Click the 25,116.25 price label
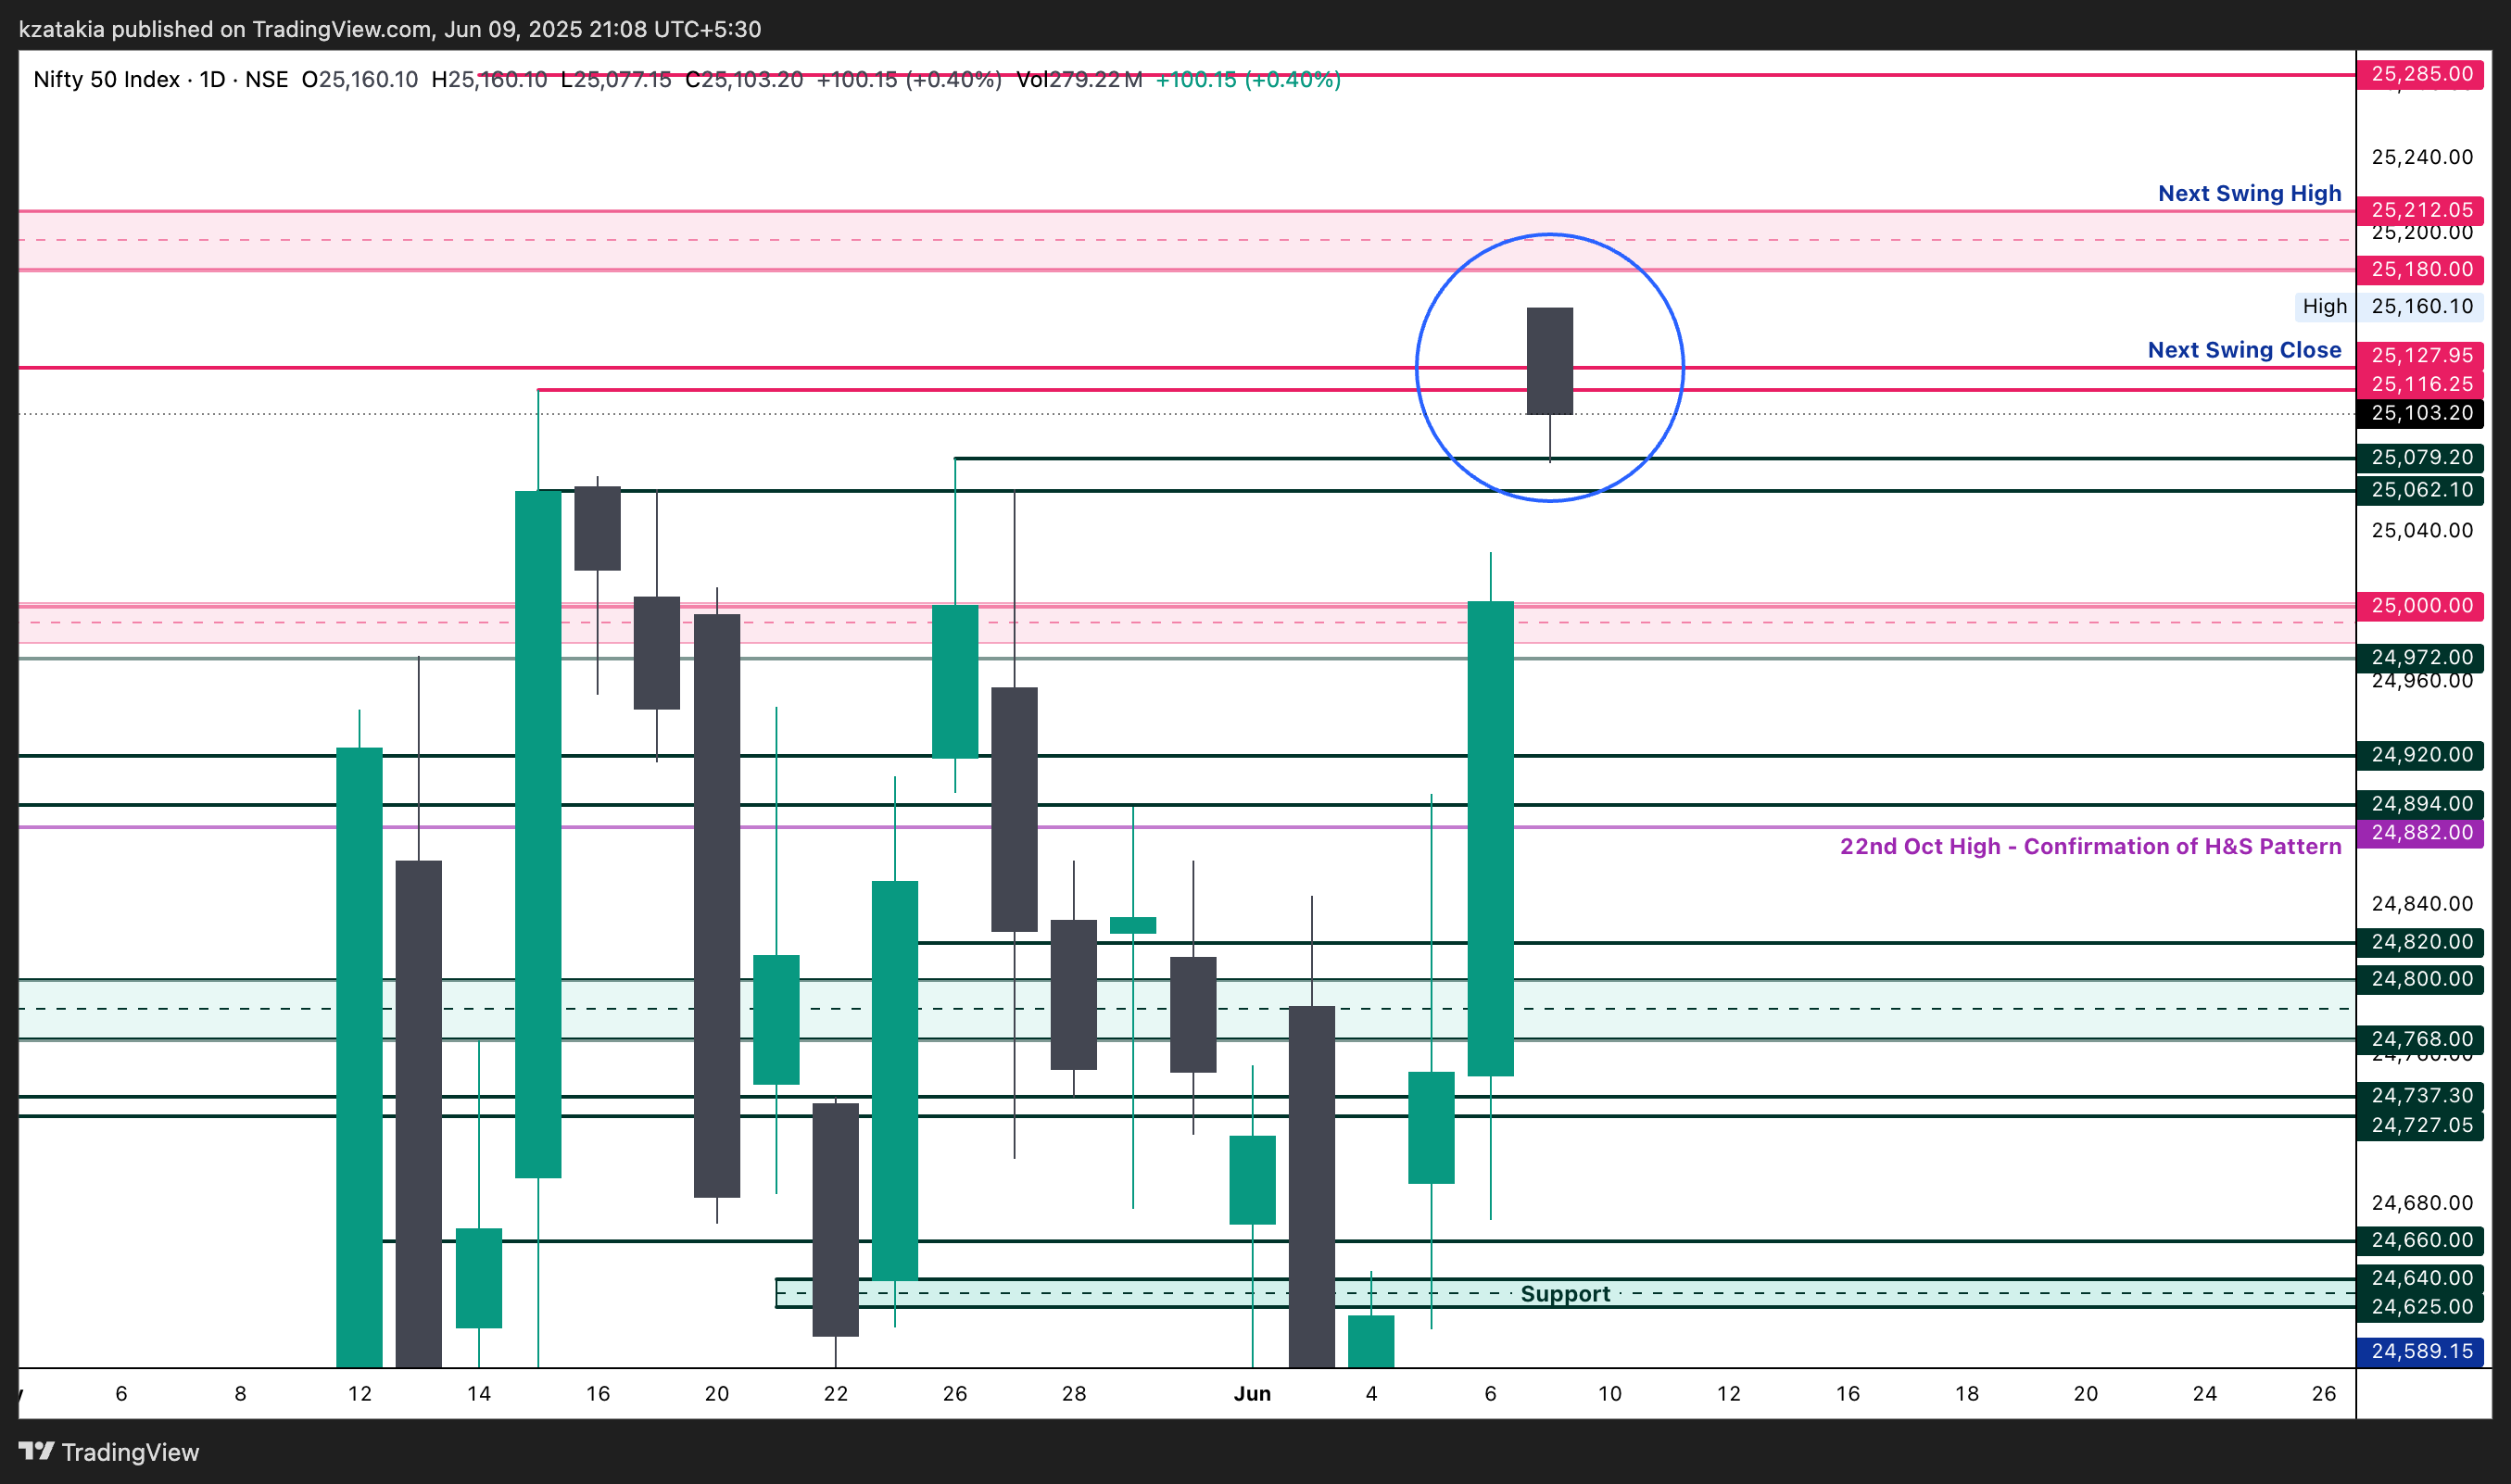This screenshot has height=1484, width=2511. tap(2420, 384)
